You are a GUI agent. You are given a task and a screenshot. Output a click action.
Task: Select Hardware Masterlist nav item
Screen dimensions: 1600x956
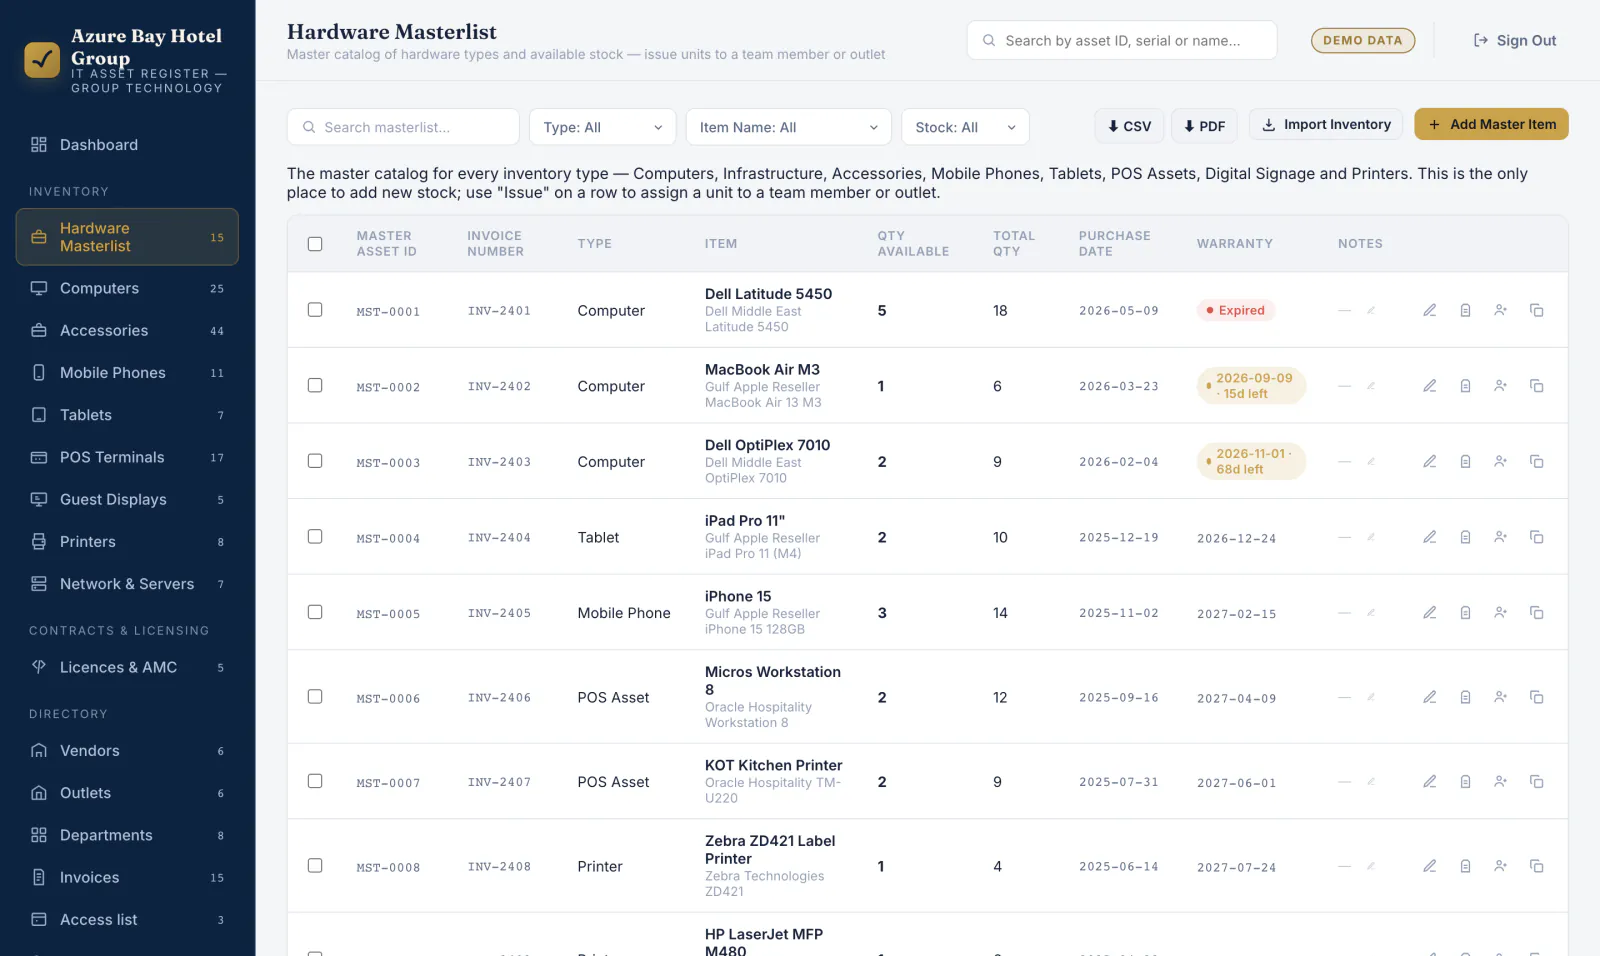pyautogui.click(x=127, y=237)
